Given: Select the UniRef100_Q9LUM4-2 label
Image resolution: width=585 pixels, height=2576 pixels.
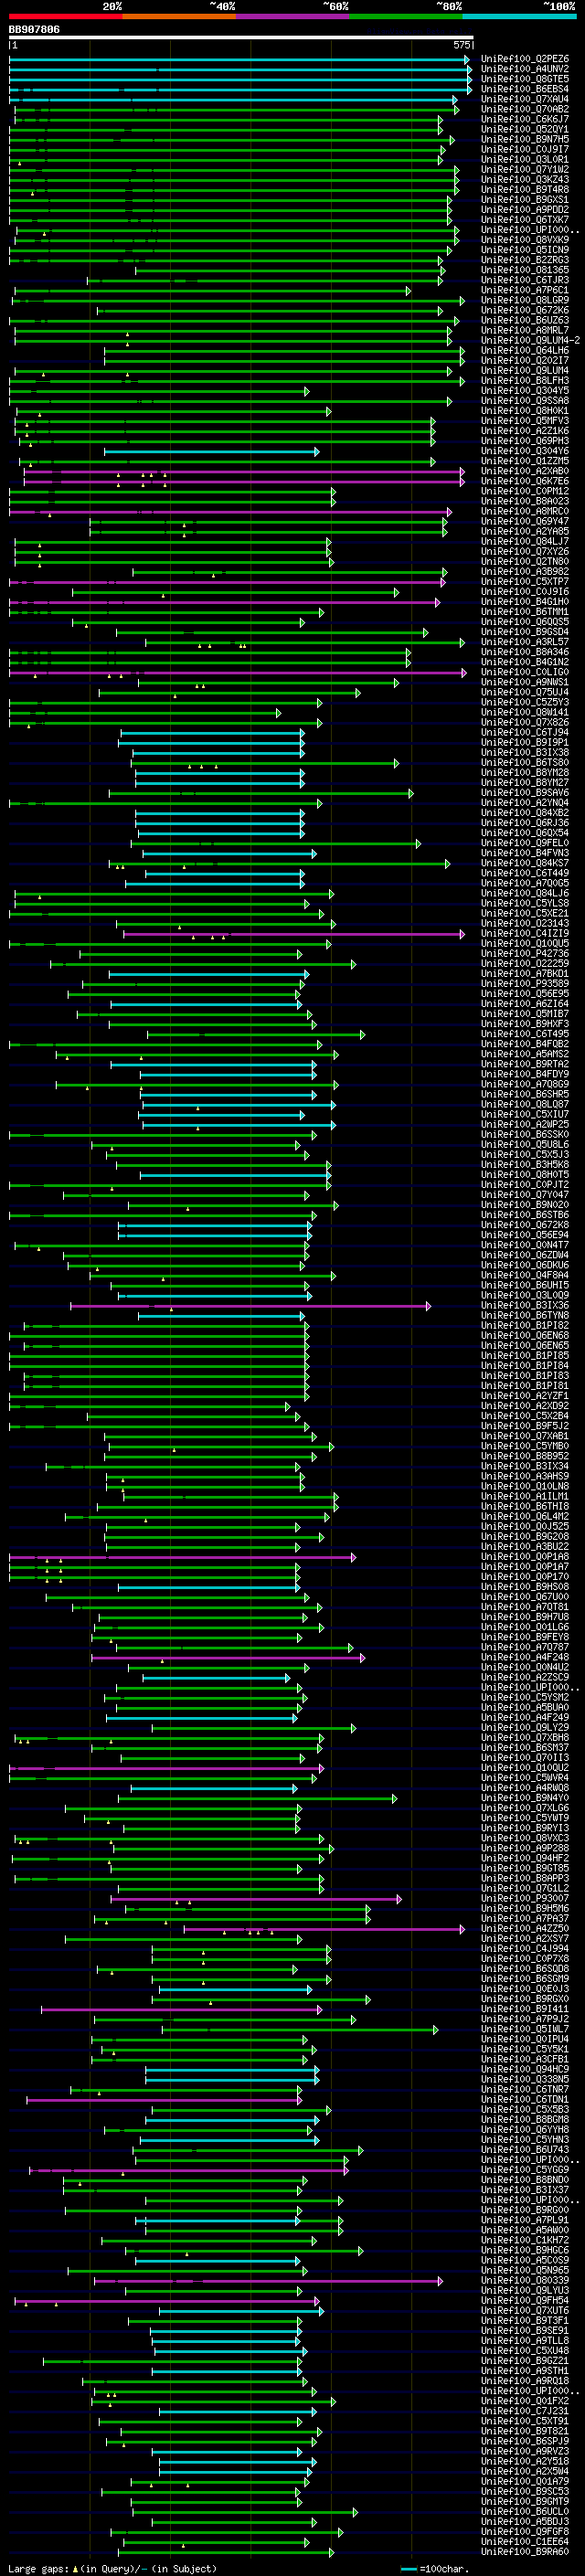Looking at the screenshot, I should (x=530, y=341).
